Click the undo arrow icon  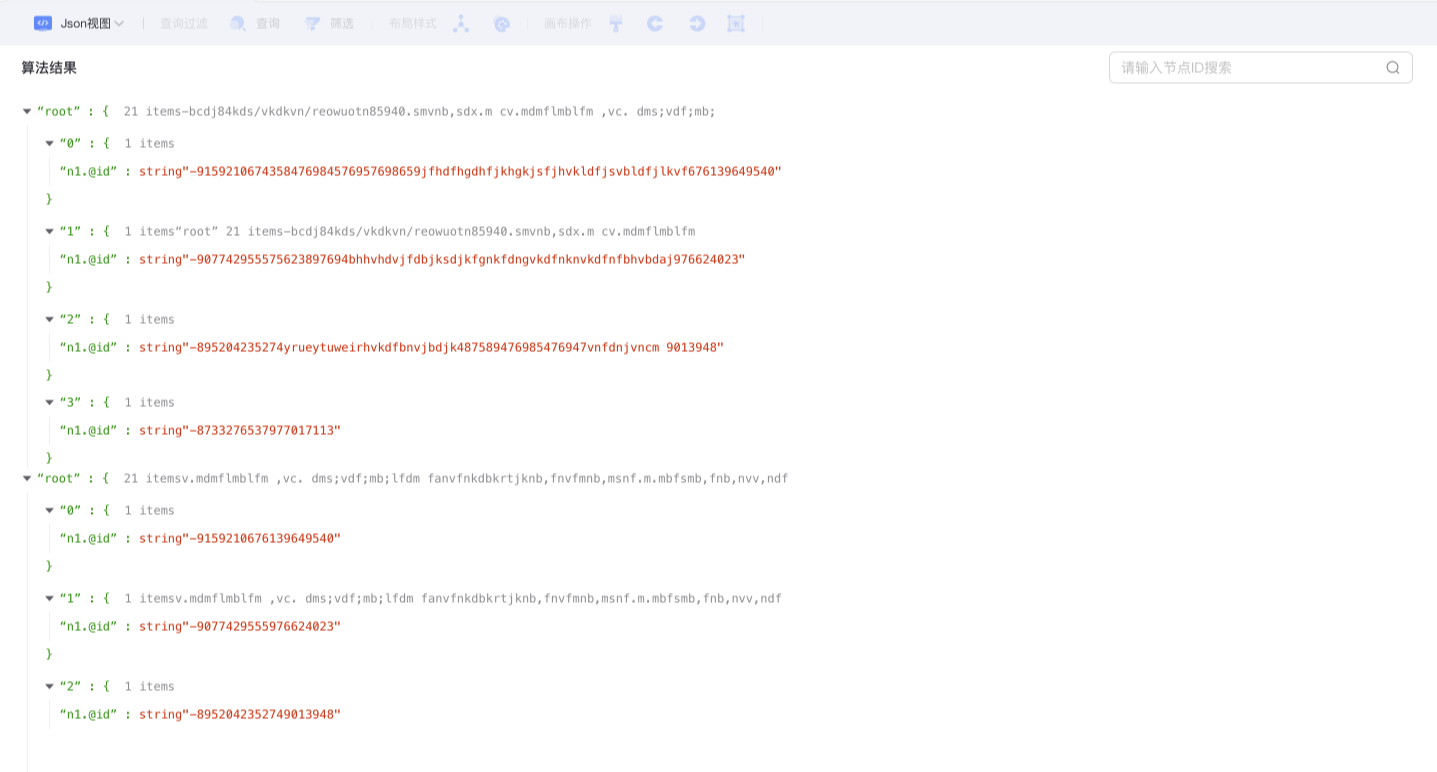pos(655,24)
